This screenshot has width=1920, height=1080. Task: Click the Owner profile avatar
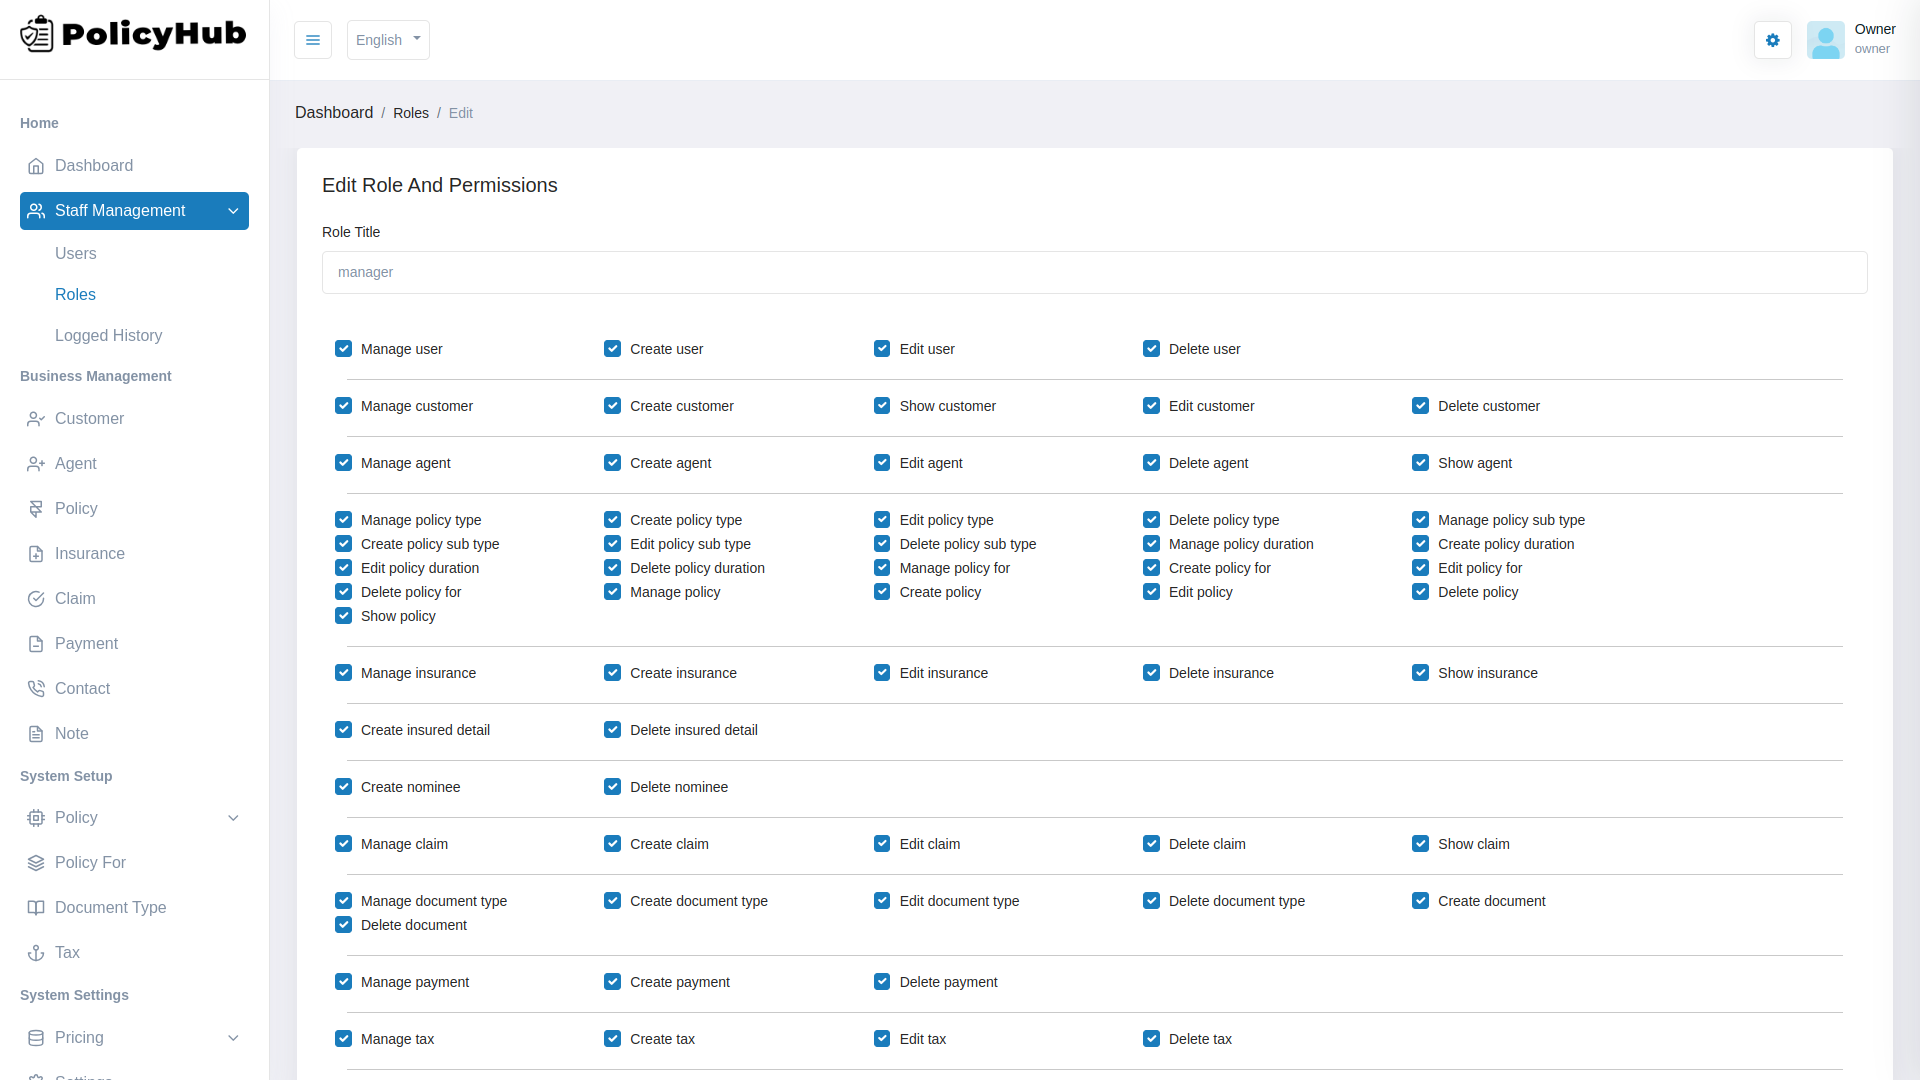coord(1826,40)
